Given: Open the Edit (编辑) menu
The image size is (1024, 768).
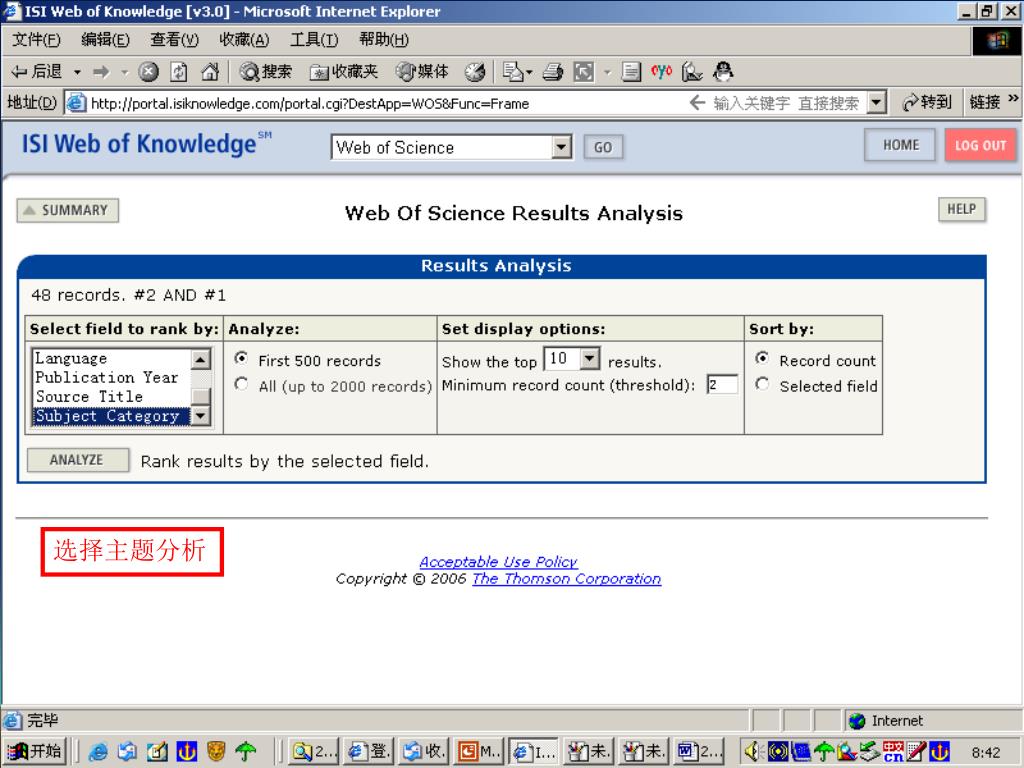Looking at the screenshot, I should click(105, 40).
